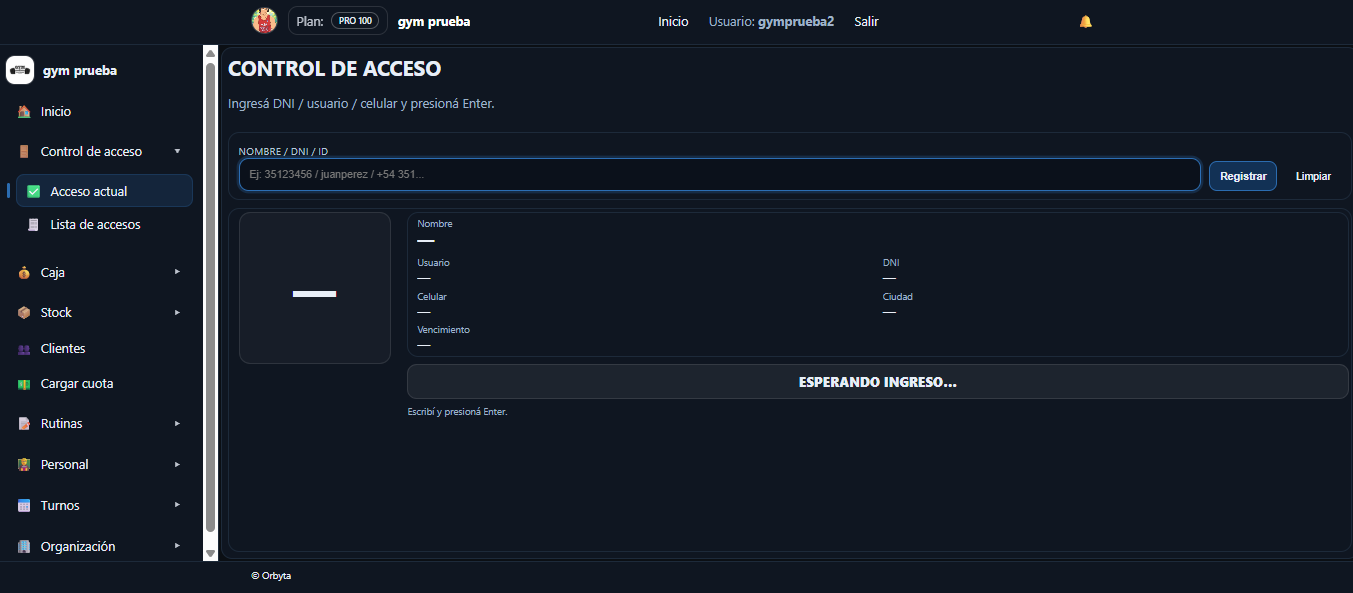Screen dimensions: 1353x593
Task: Open Inicio from the top navigation
Action: click(x=673, y=21)
